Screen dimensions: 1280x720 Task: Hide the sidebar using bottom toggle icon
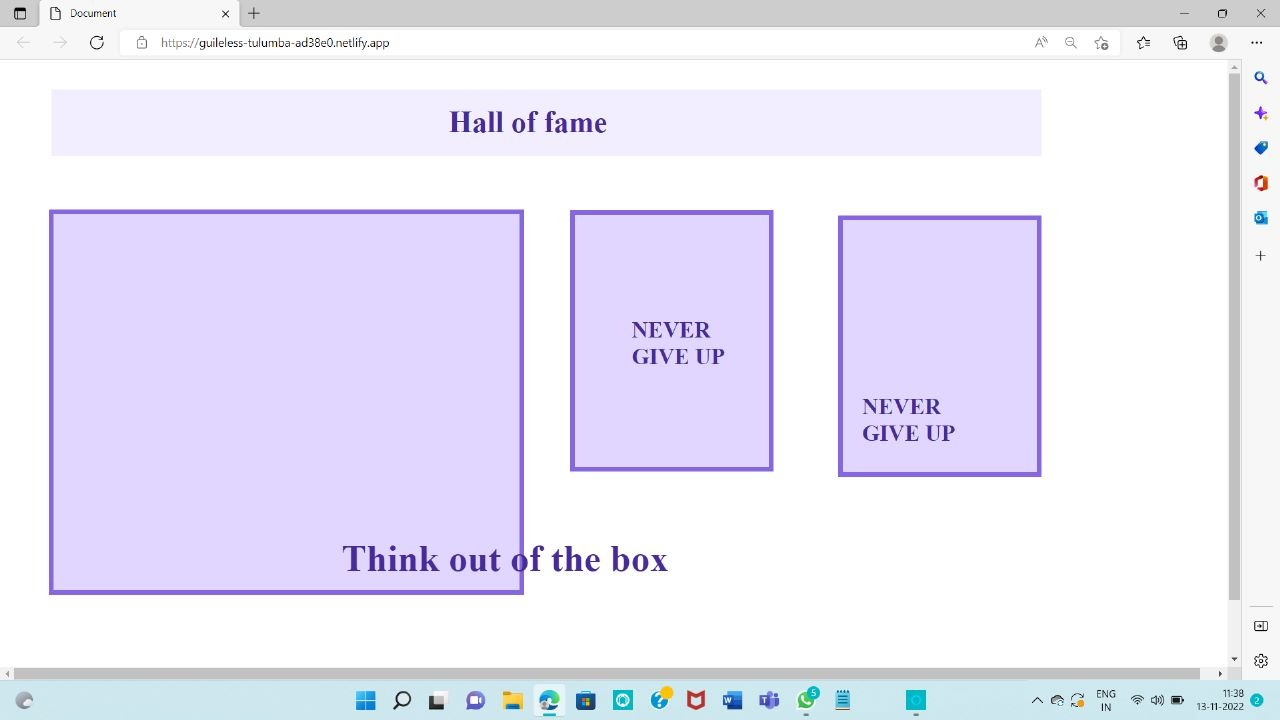[x=1261, y=626]
